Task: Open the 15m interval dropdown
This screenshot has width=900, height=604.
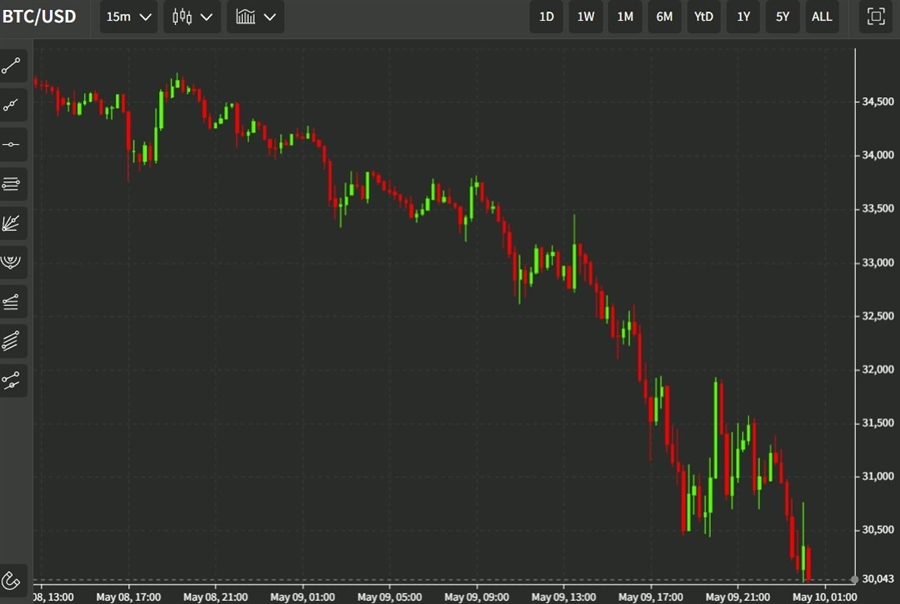Action: [x=129, y=17]
